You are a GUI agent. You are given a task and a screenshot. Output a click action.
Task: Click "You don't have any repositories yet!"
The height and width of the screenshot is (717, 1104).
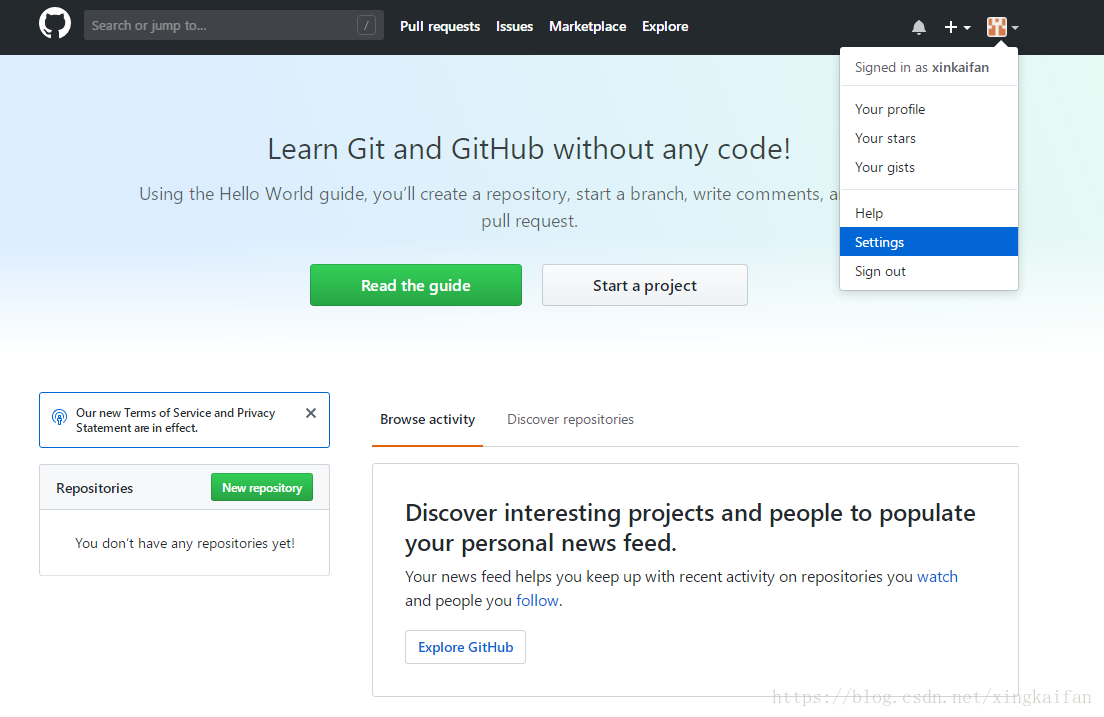click(x=184, y=543)
